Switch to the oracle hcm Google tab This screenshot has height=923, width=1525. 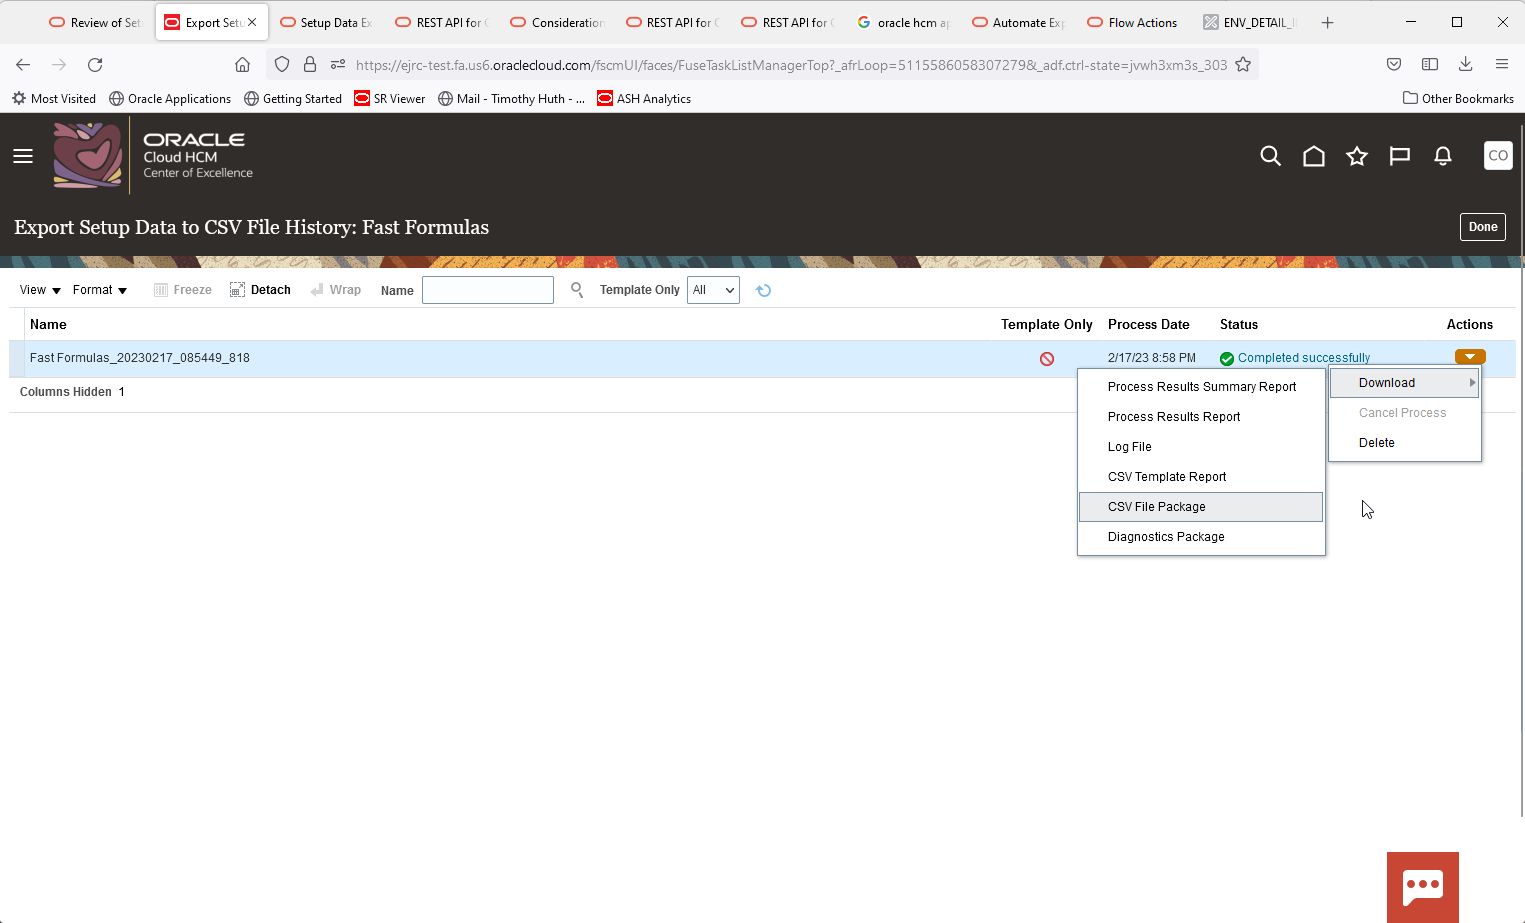coord(903,22)
